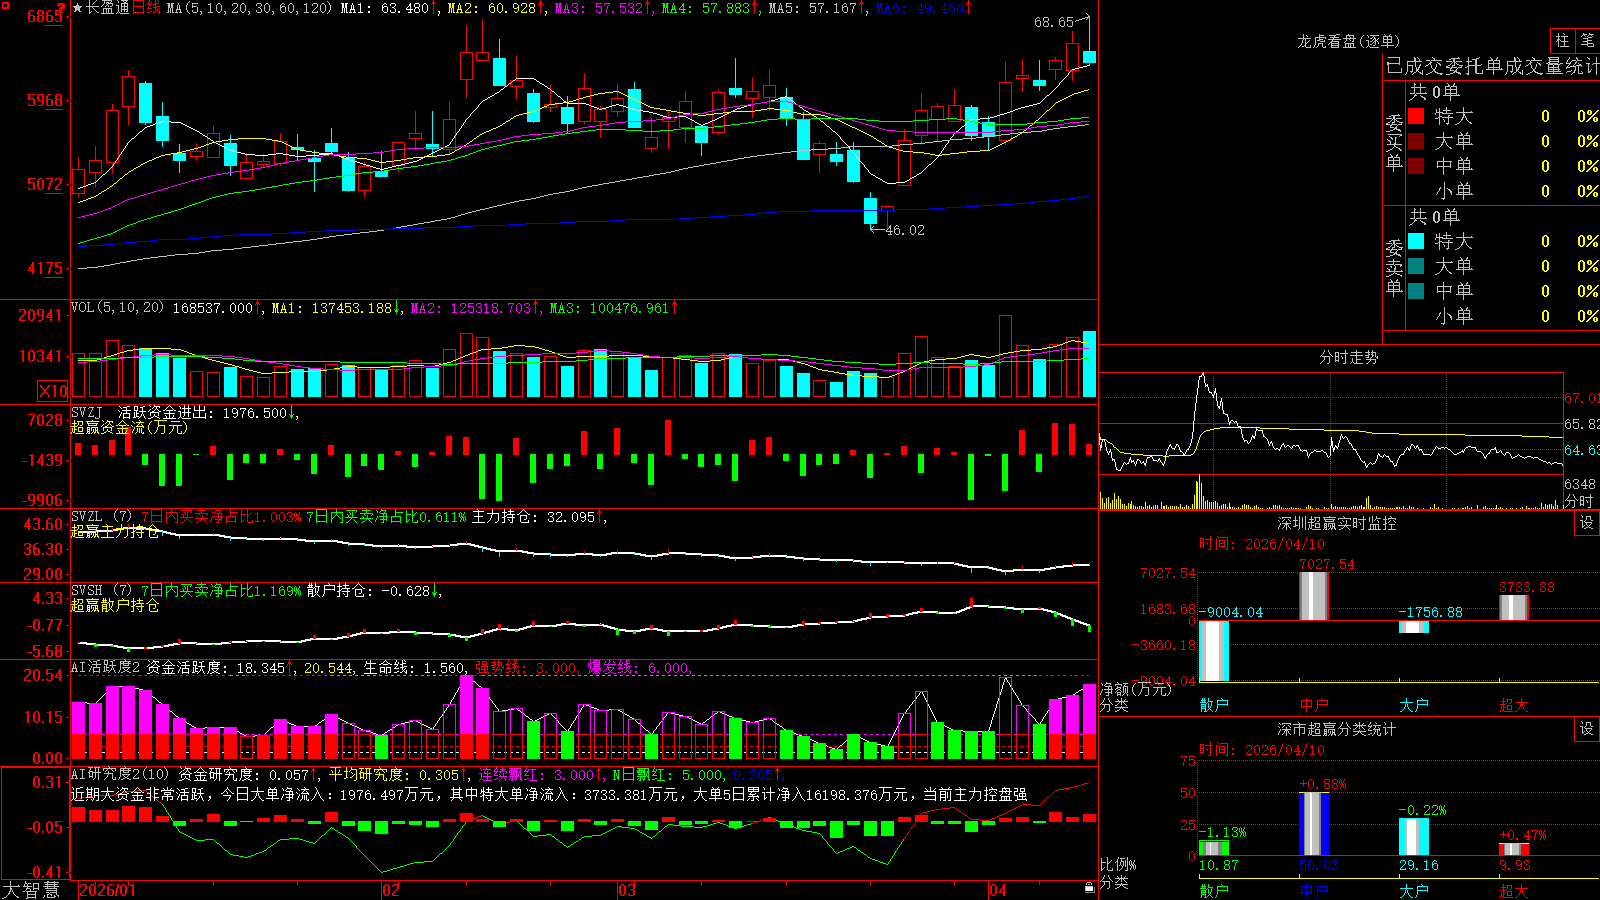Click the teal 大单 sell-order swatch
Viewport: 1600px width, 900px height.
[1416, 266]
